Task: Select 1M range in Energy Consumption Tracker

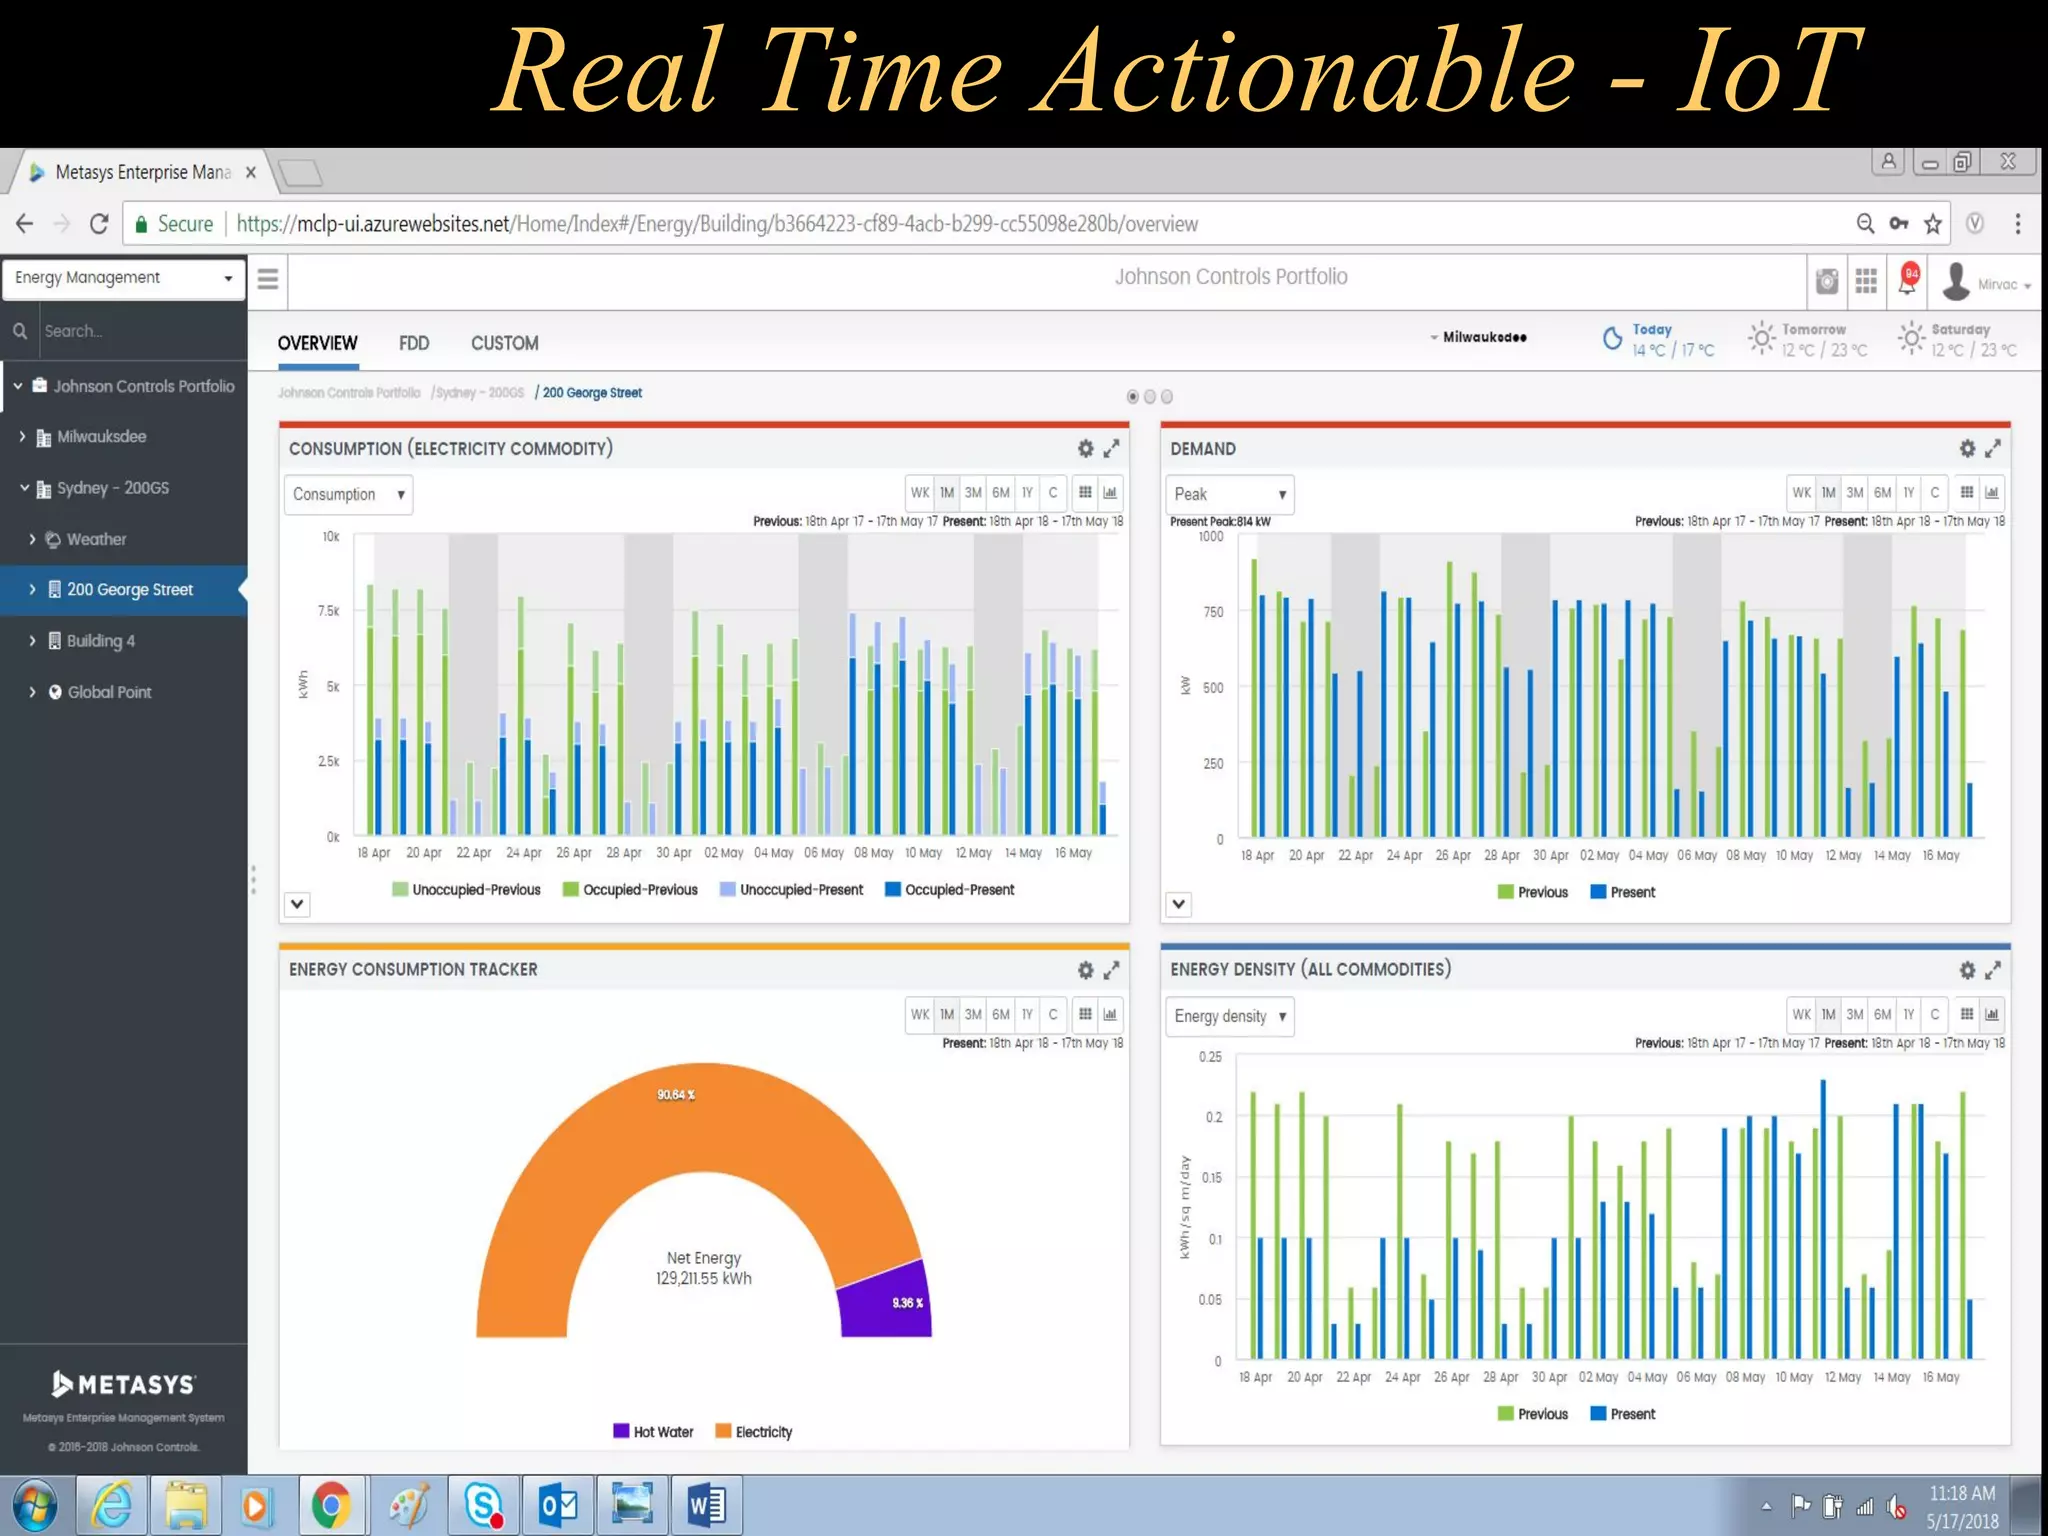Action: point(947,1014)
